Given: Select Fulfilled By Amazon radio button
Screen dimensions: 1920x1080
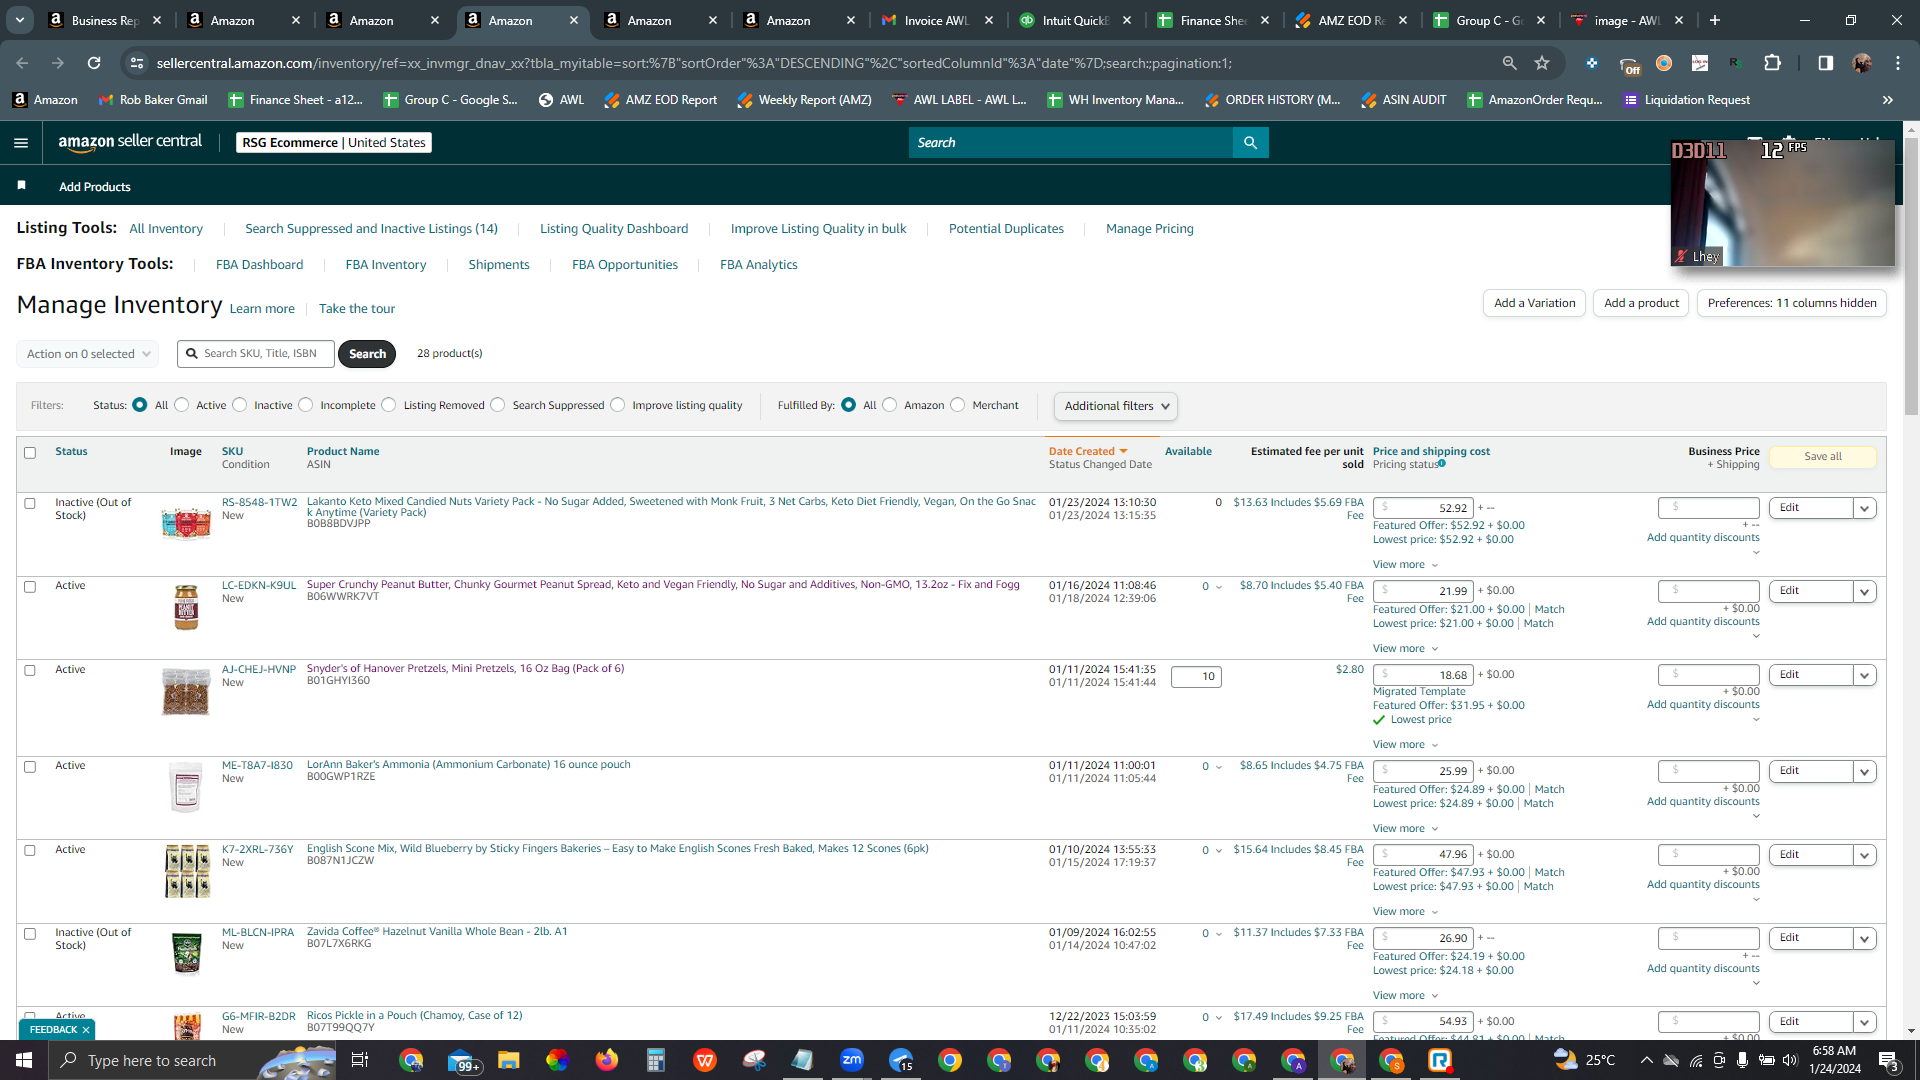Looking at the screenshot, I should [x=890, y=405].
